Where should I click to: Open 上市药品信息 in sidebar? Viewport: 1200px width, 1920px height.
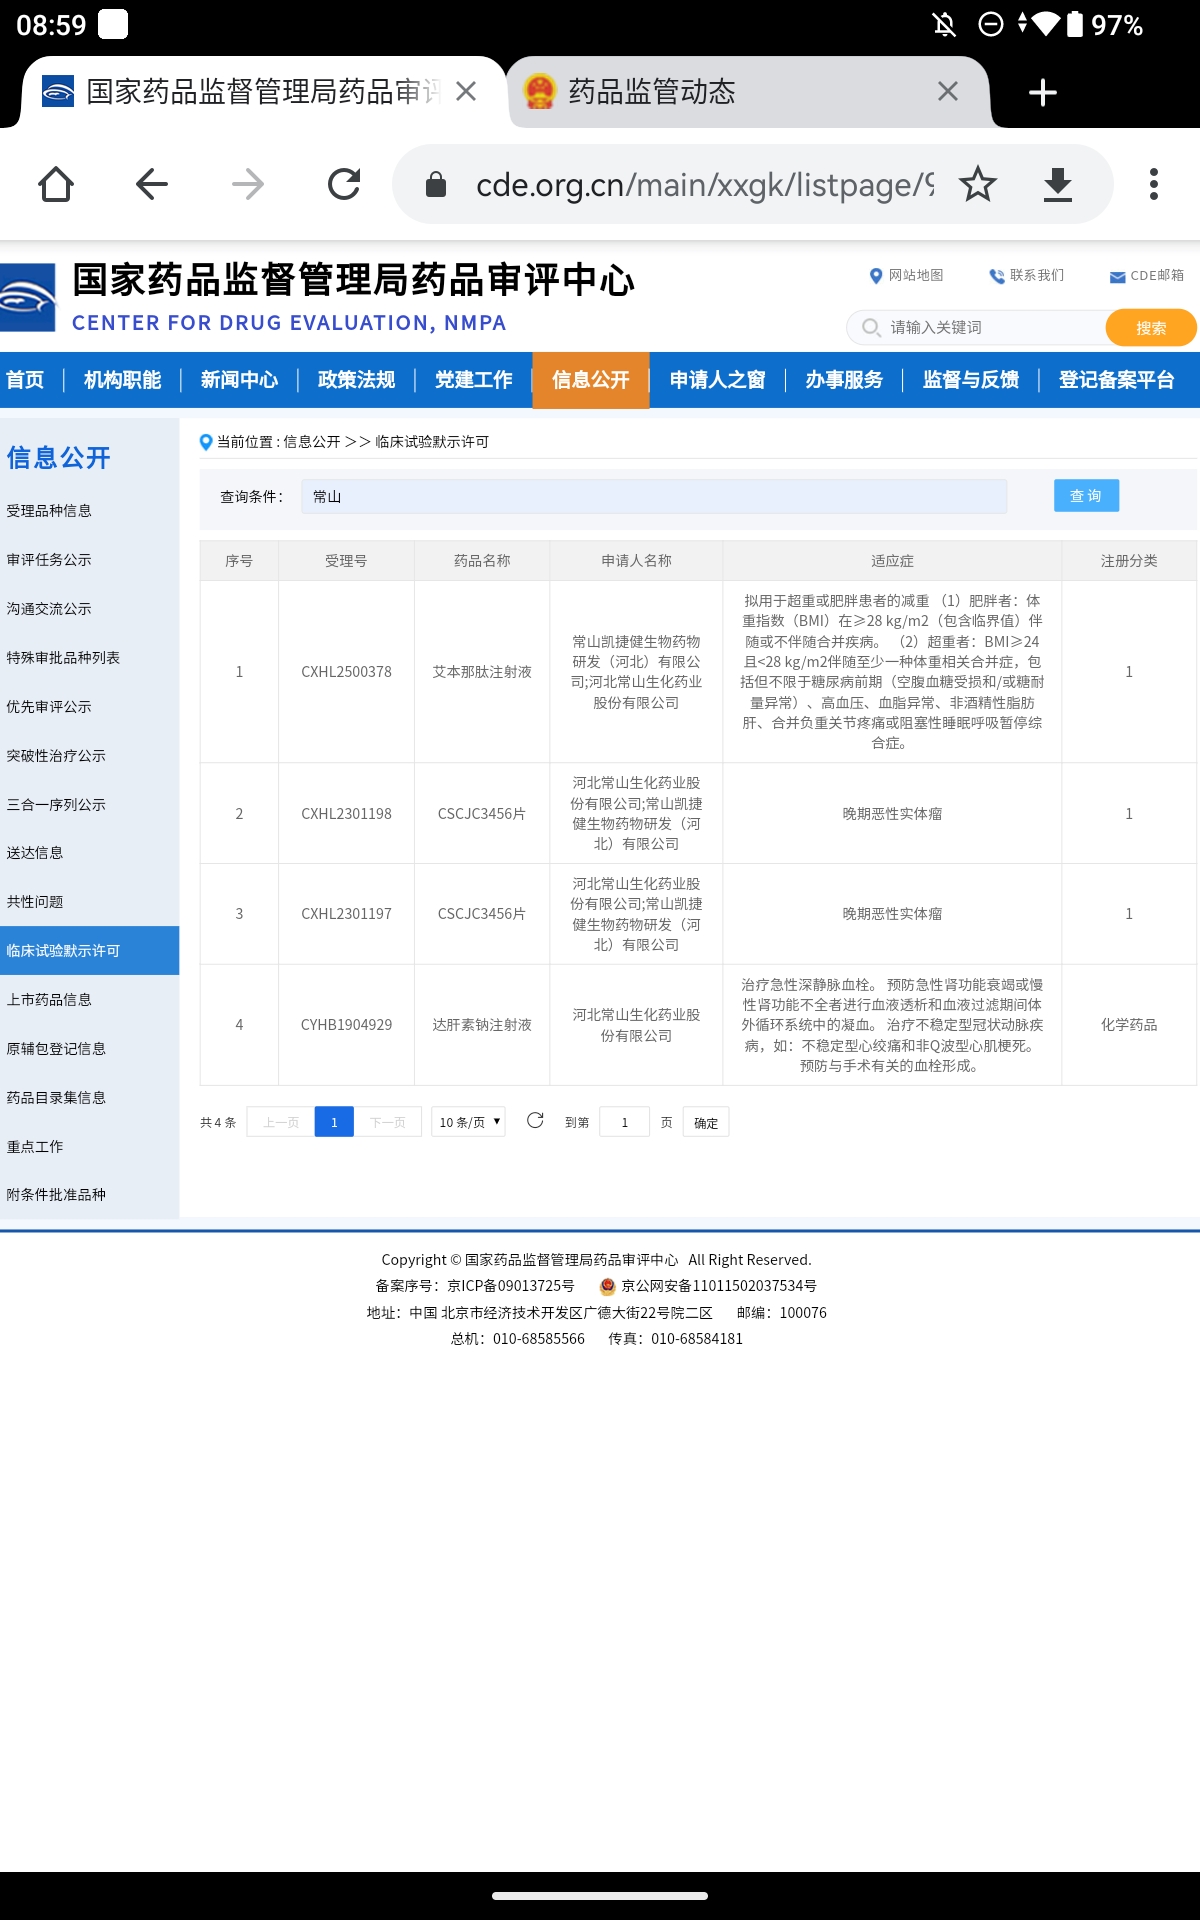(49, 1000)
